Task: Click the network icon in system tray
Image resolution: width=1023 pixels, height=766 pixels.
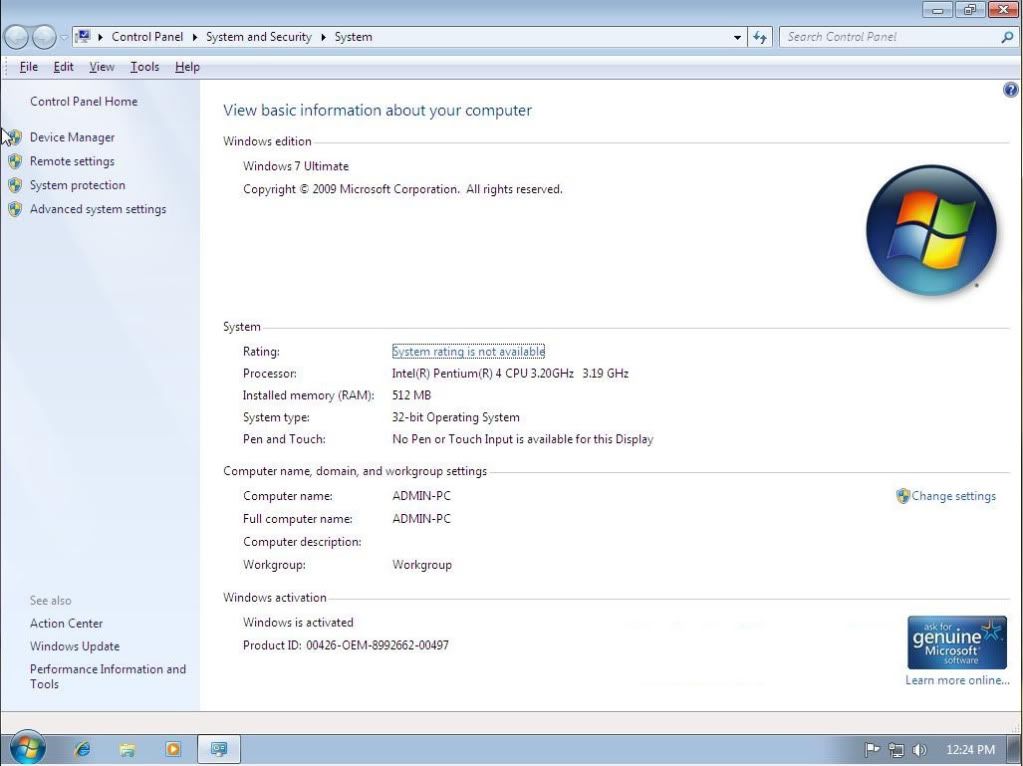Action: [896, 750]
